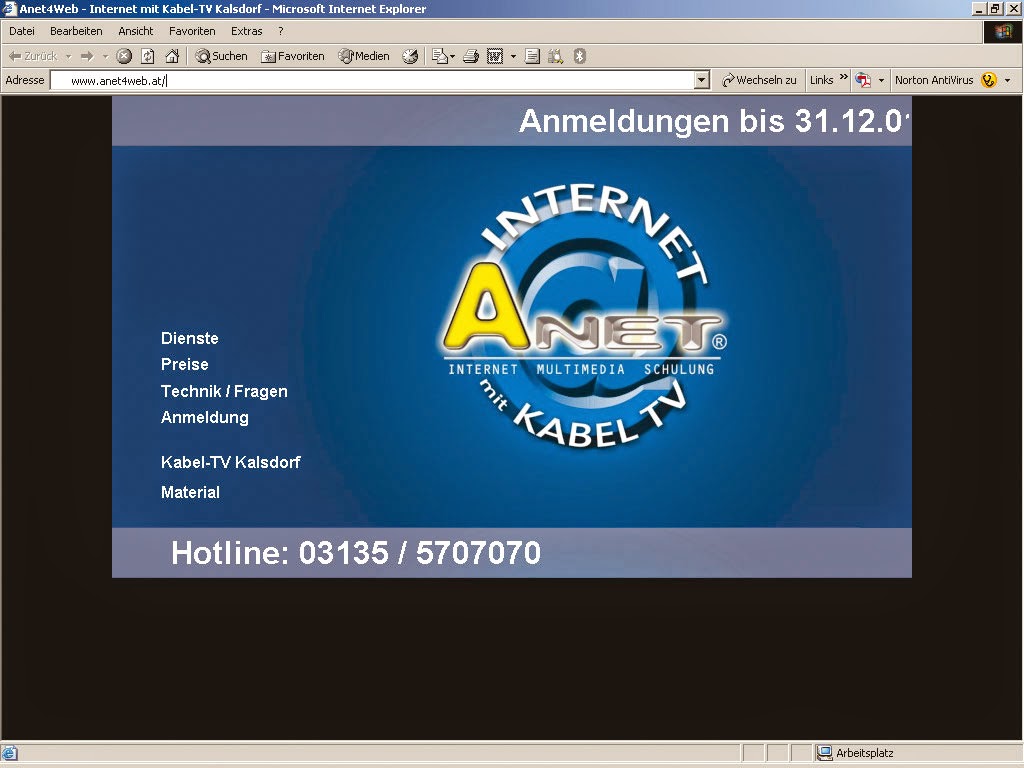
Task: Open the Material page link
Action: (x=191, y=492)
